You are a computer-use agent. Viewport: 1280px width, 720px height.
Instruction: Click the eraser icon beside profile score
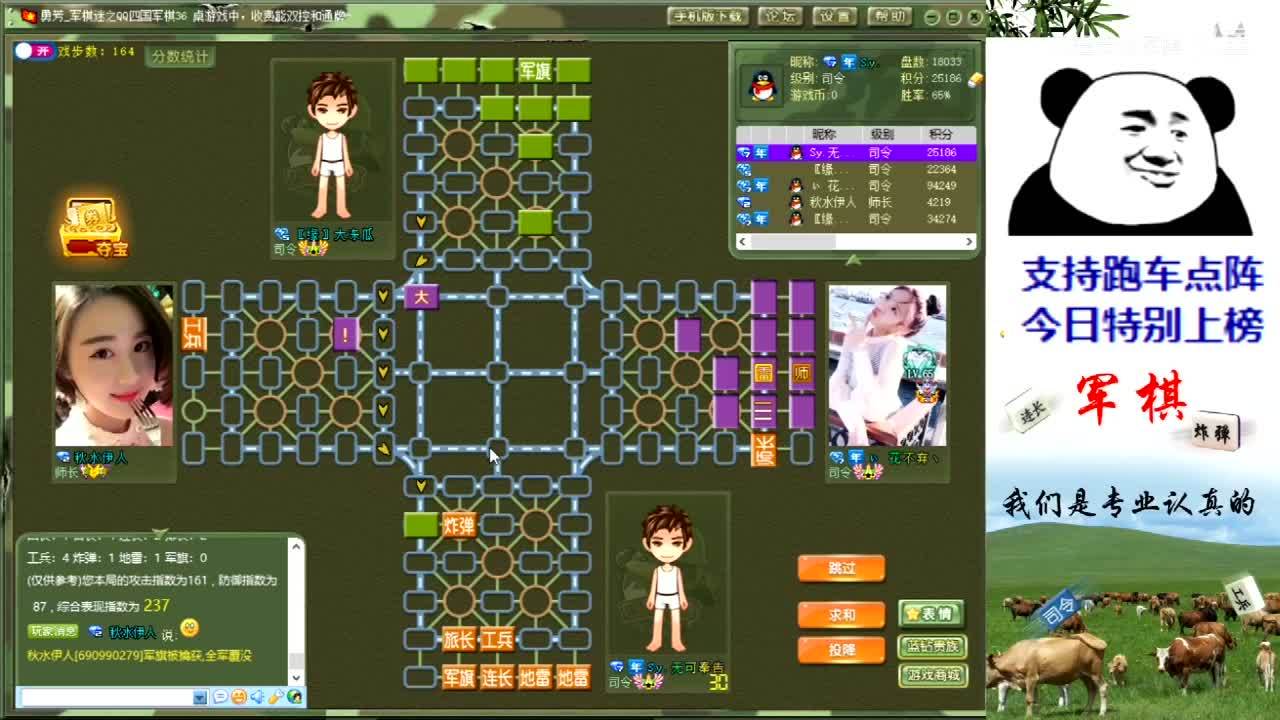(975, 79)
